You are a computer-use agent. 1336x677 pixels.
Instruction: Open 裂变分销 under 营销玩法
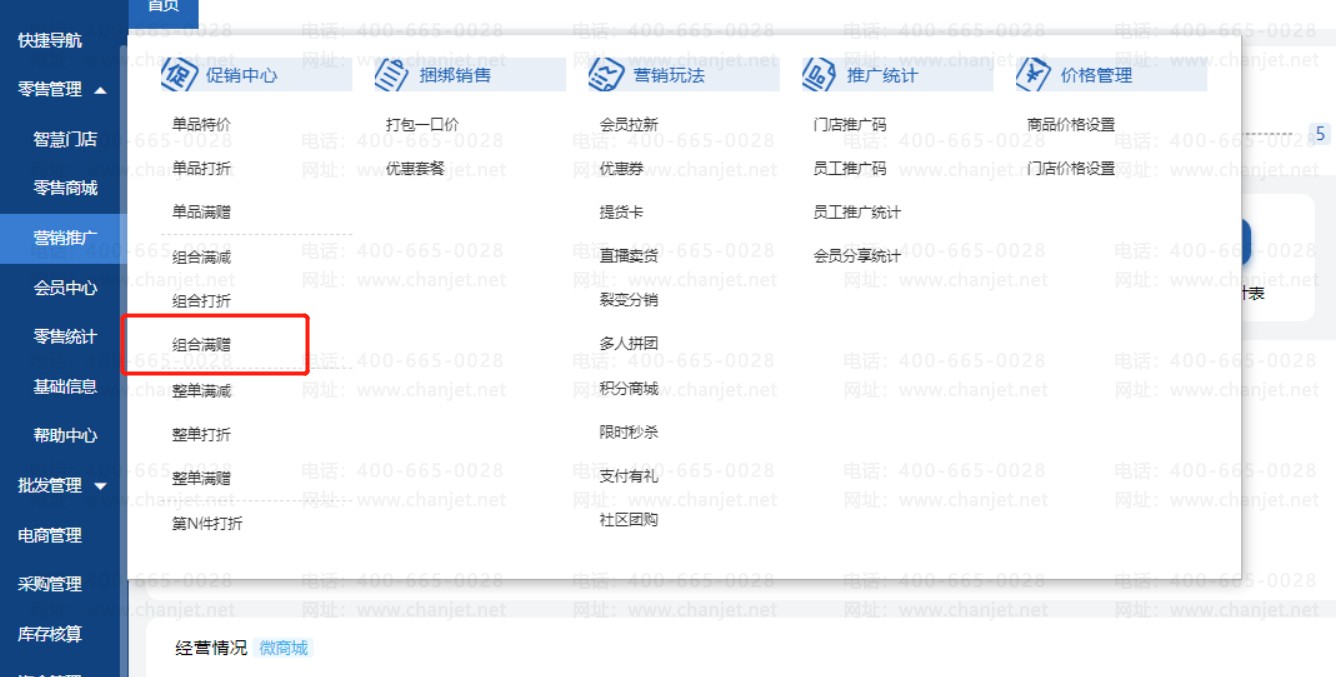point(629,300)
